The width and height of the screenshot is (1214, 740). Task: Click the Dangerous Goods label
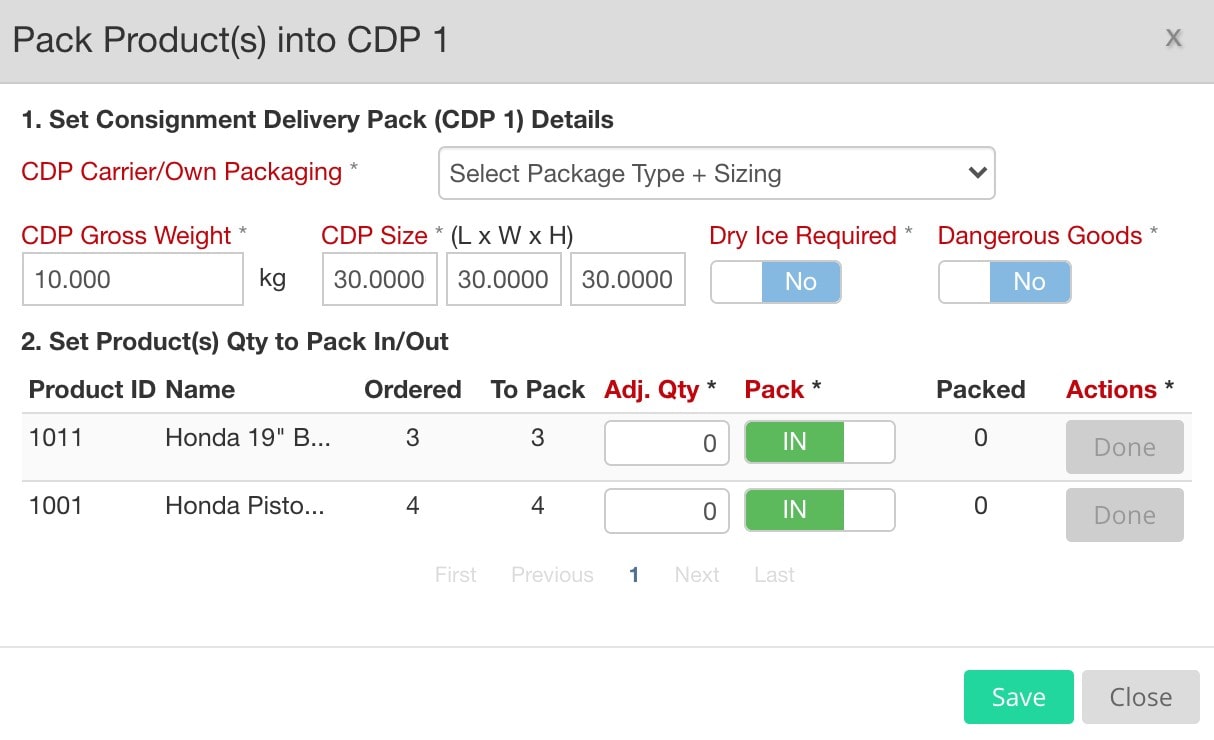pyautogui.click(x=1040, y=236)
